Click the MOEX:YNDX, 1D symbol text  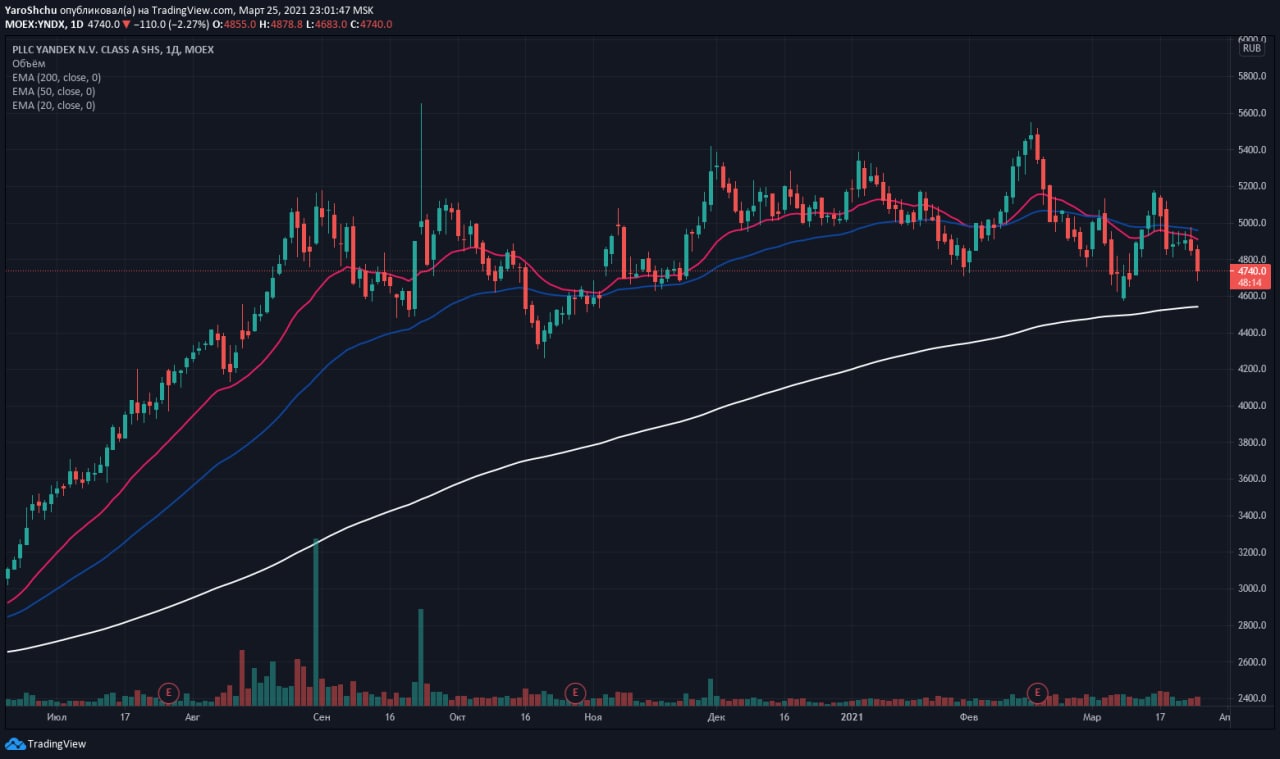pyautogui.click(x=46, y=24)
